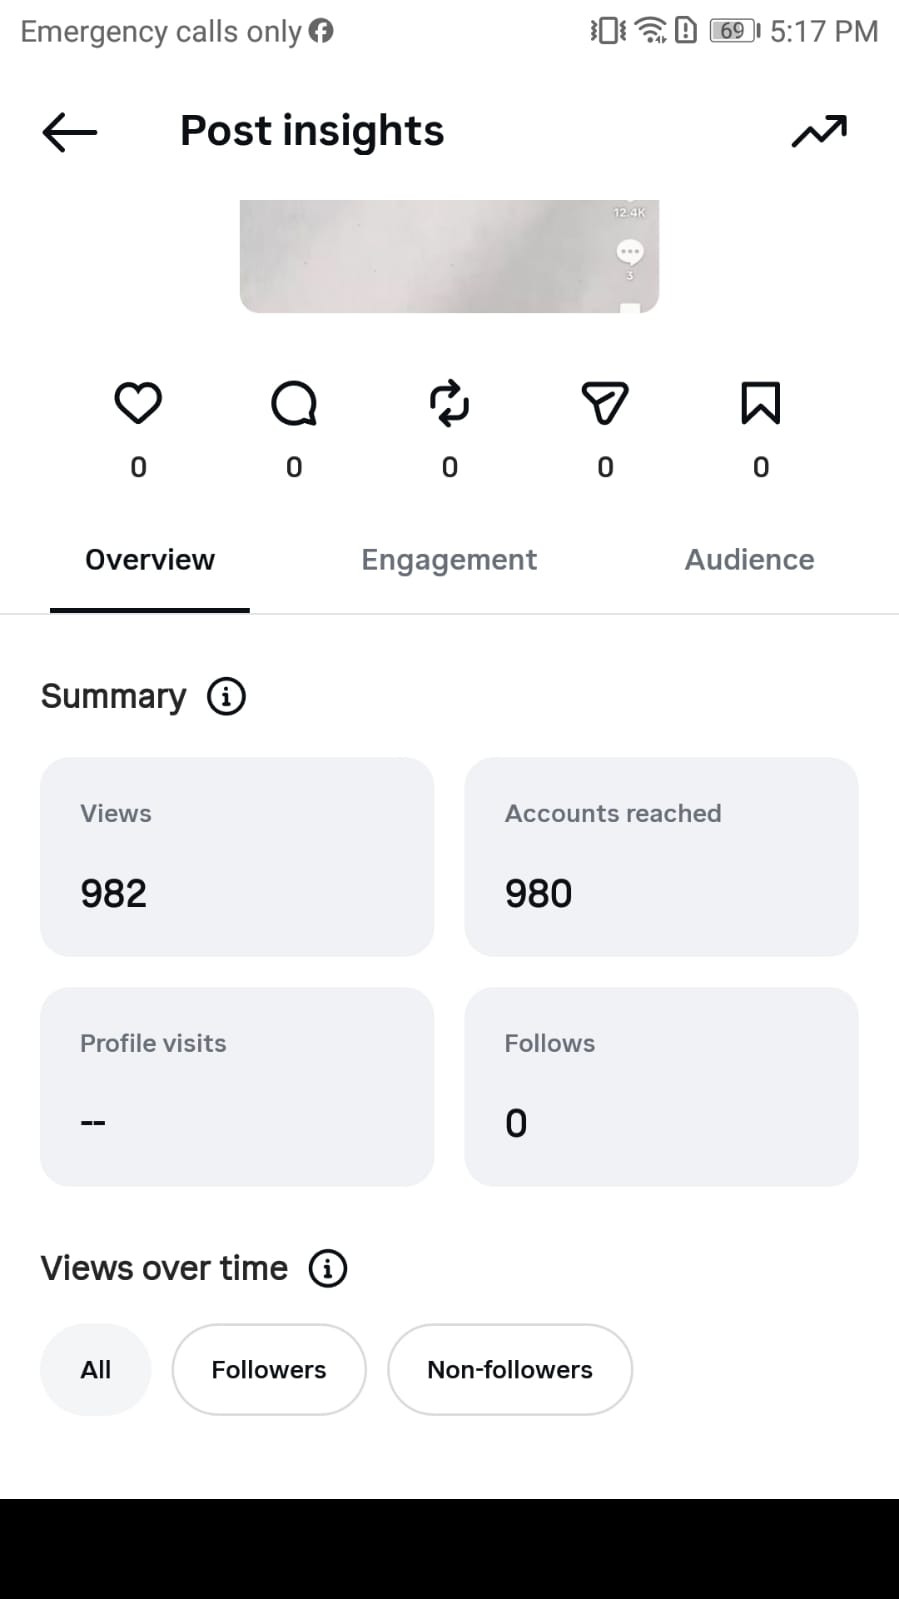The height and width of the screenshot is (1599, 899).
Task: Tap the repost arrows icon
Action: pos(450,404)
